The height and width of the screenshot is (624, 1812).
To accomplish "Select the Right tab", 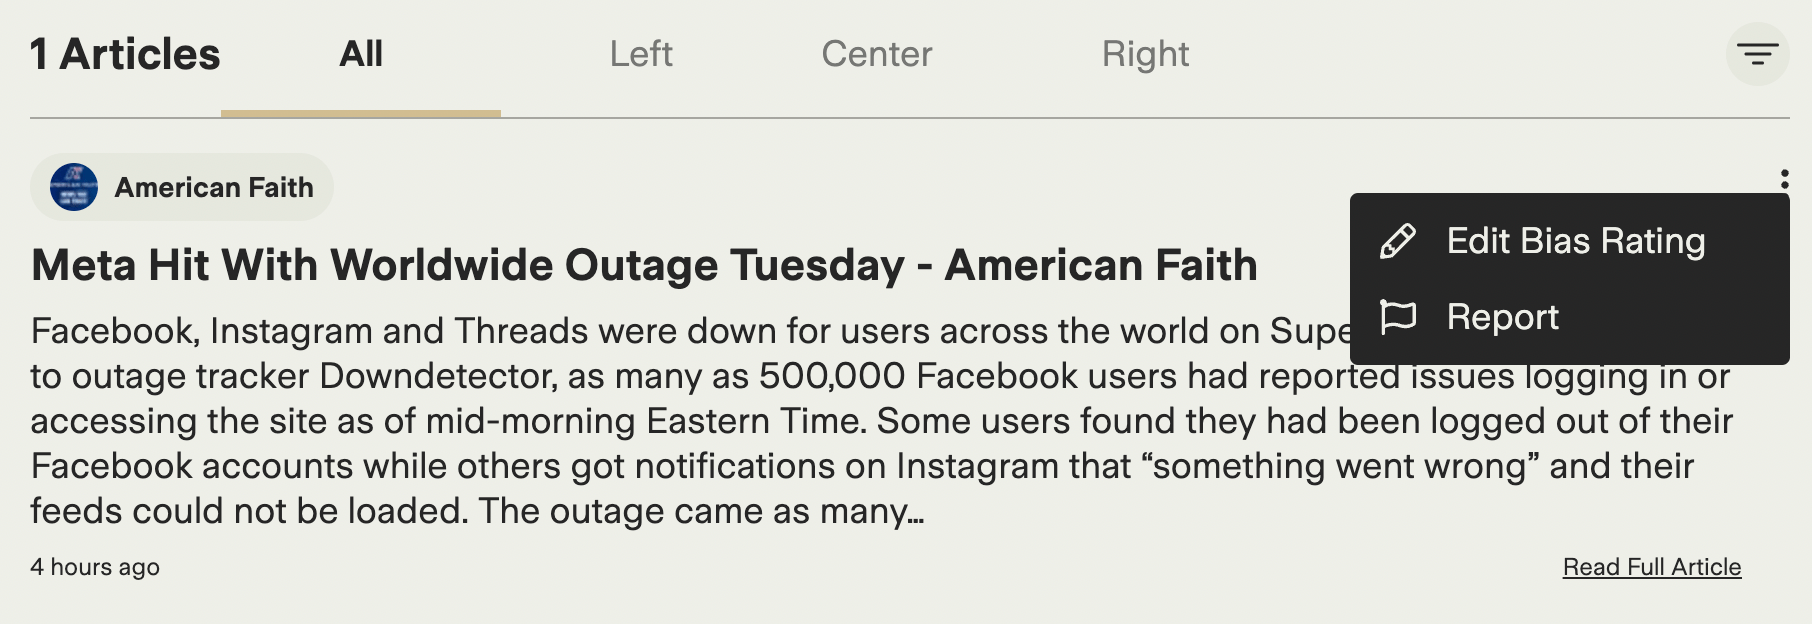I will (x=1145, y=54).
